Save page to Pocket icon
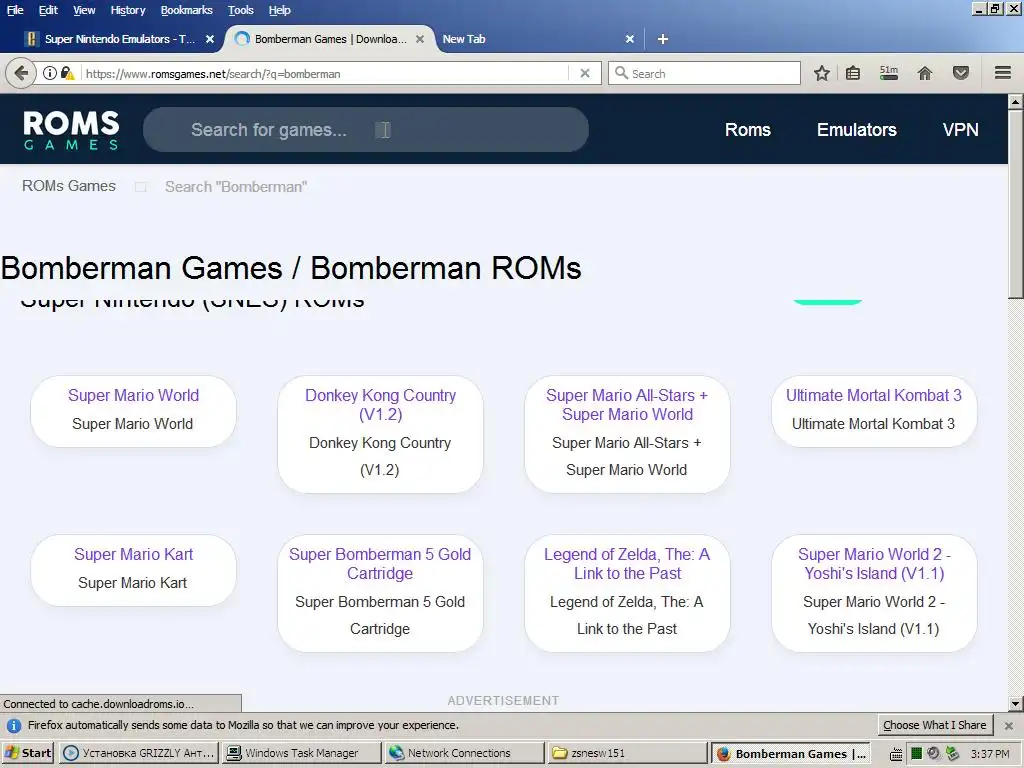Image resolution: width=1024 pixels, height=768 pixels. pyautogui.click(x=961, y=73)
